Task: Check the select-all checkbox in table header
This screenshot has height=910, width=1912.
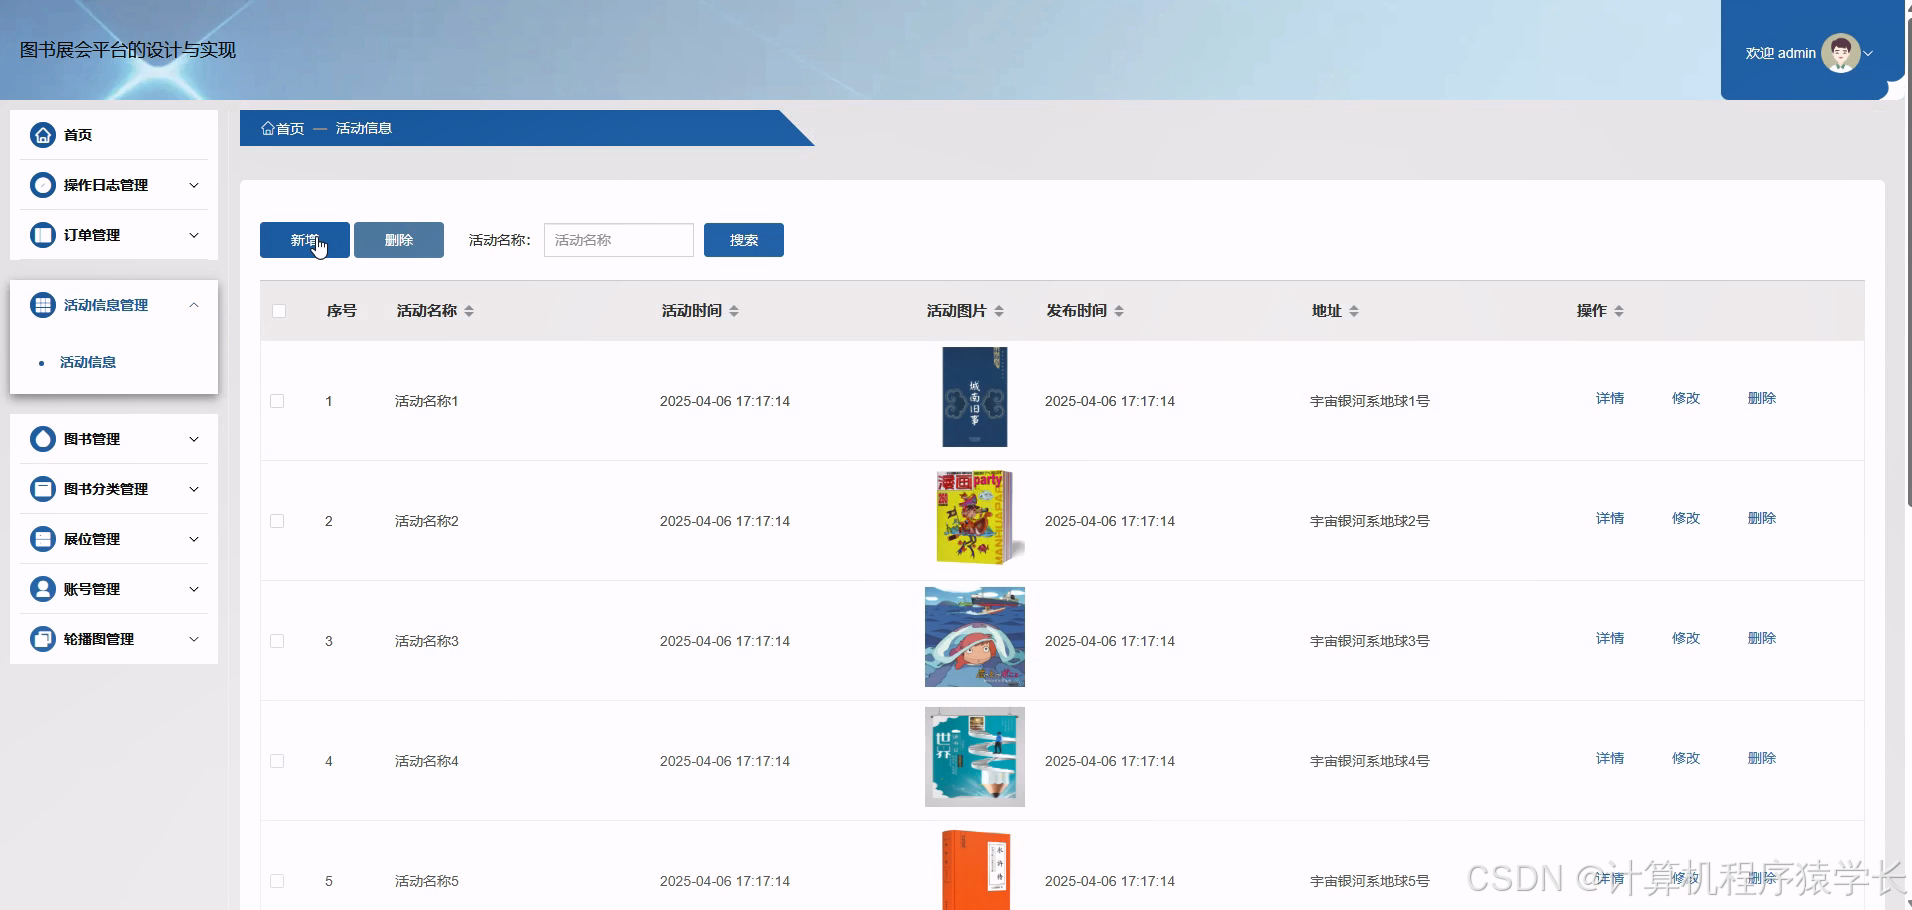Action: point(278,311)
